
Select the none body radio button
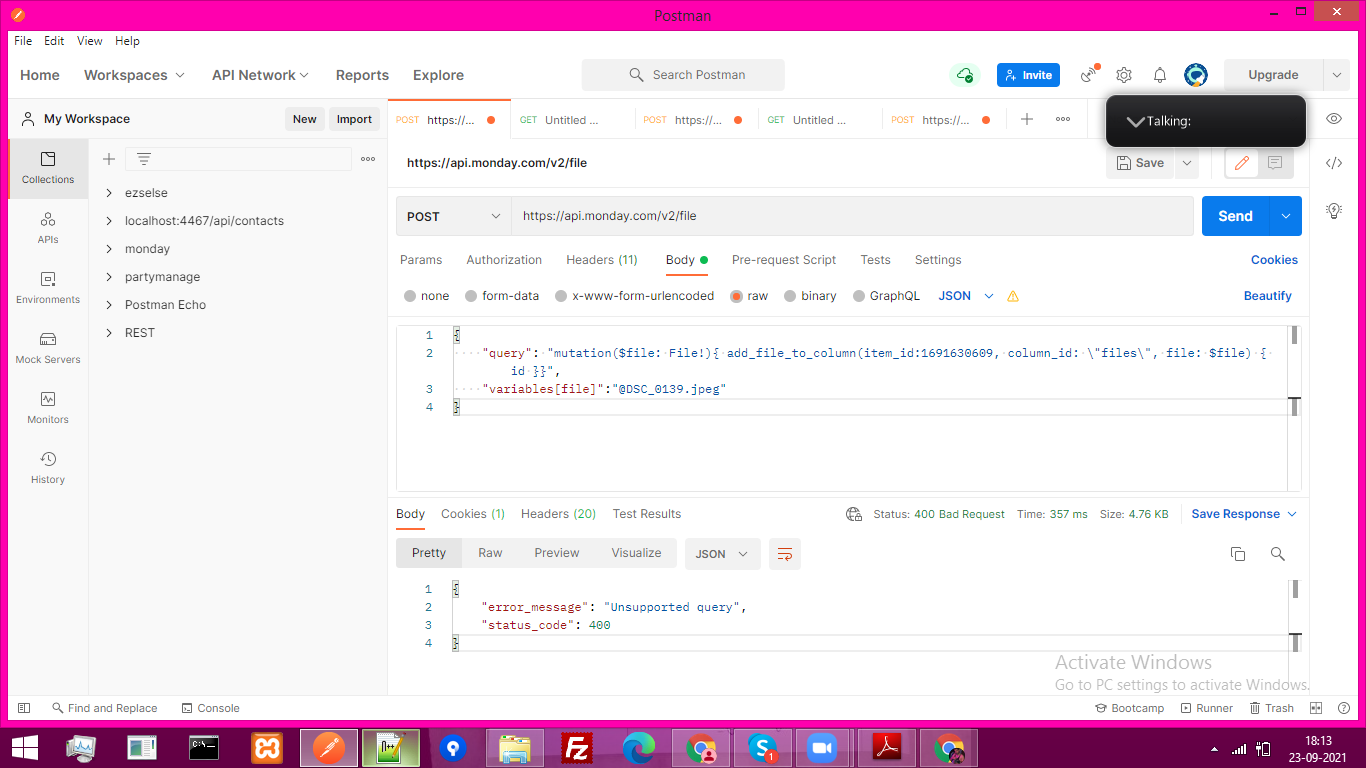(x=410, y=296)
